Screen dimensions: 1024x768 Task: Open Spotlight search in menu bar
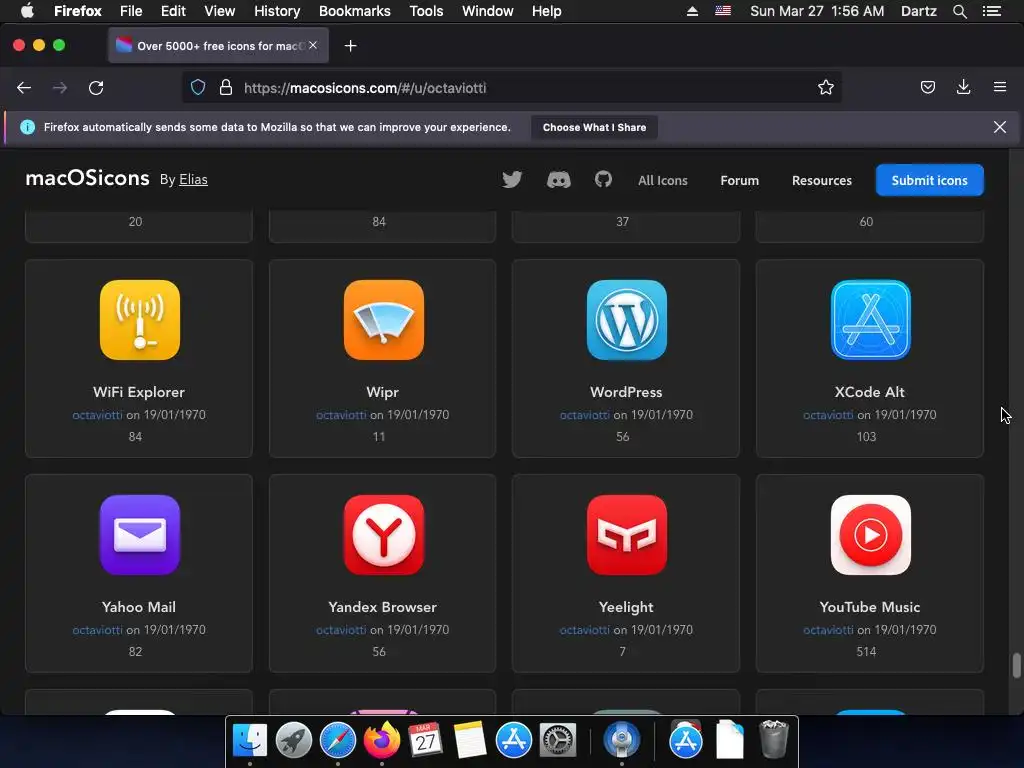tap(959, 11)
